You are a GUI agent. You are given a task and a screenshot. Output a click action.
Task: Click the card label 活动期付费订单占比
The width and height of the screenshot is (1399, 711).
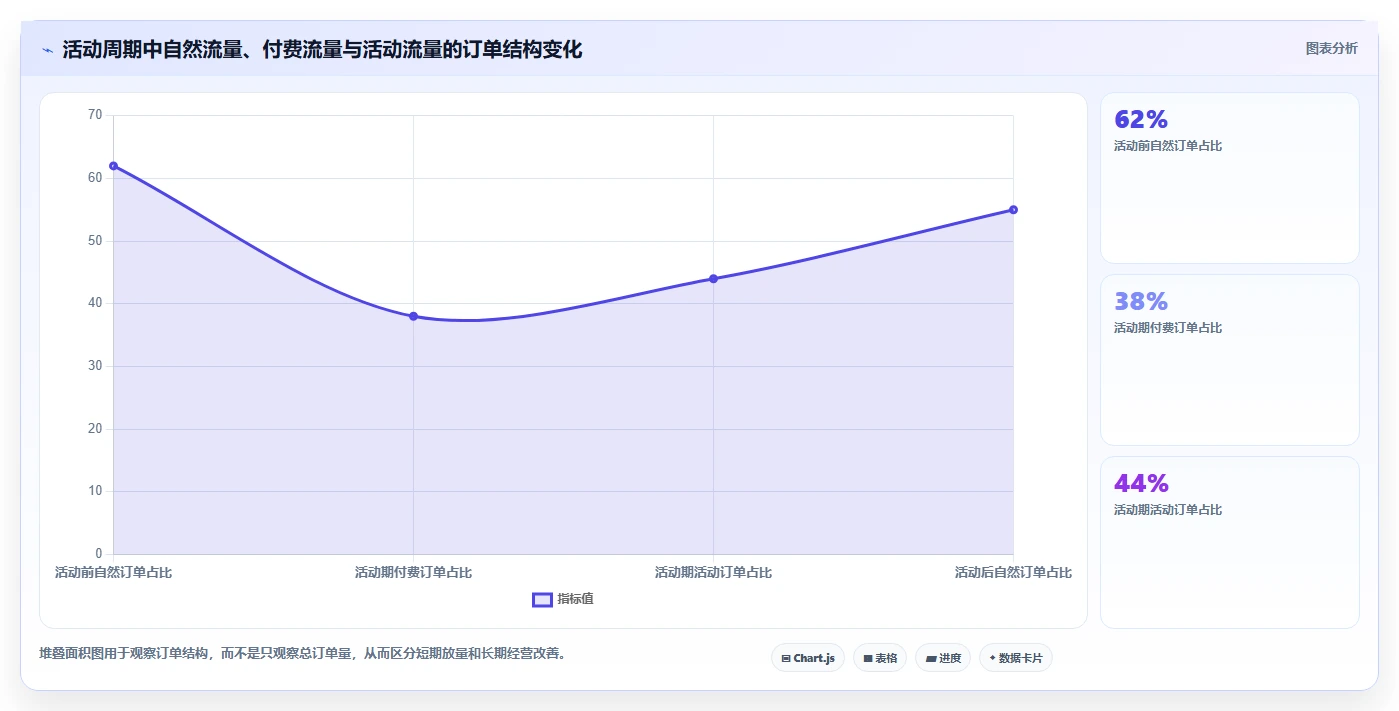[1168, 328]
